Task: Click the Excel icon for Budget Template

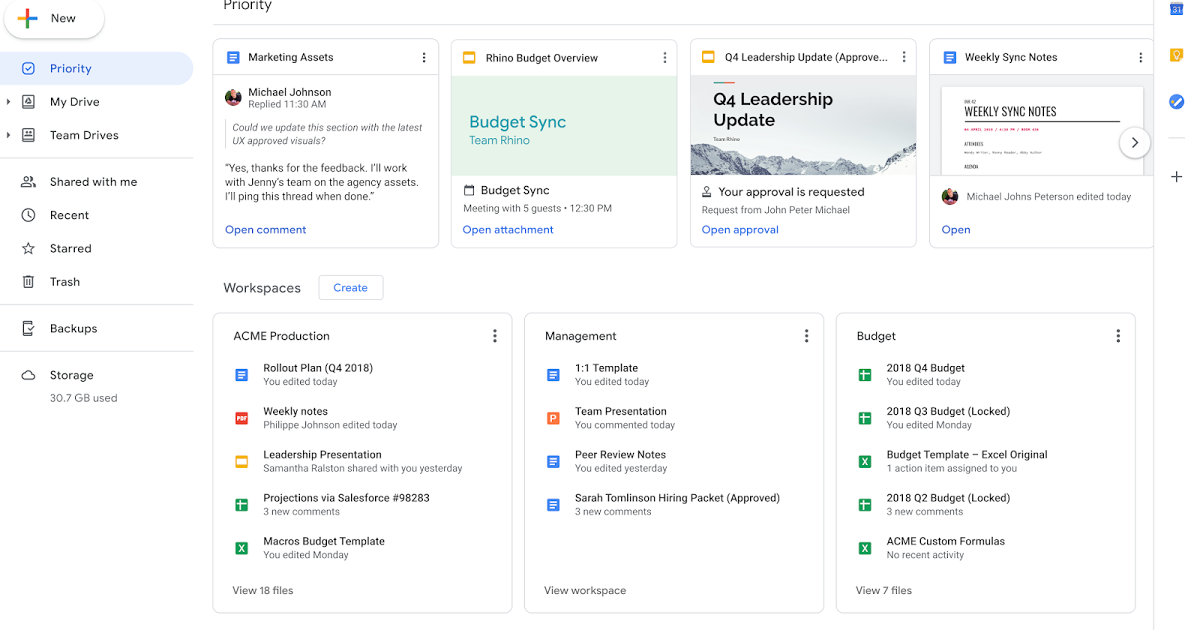Action: tap(863, 461)
